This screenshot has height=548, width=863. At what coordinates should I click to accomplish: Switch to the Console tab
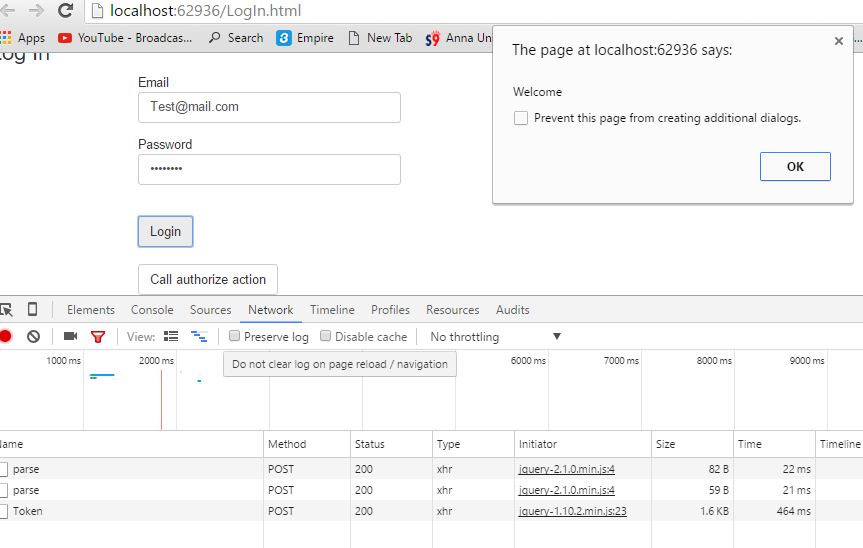[x=152, y=310]
